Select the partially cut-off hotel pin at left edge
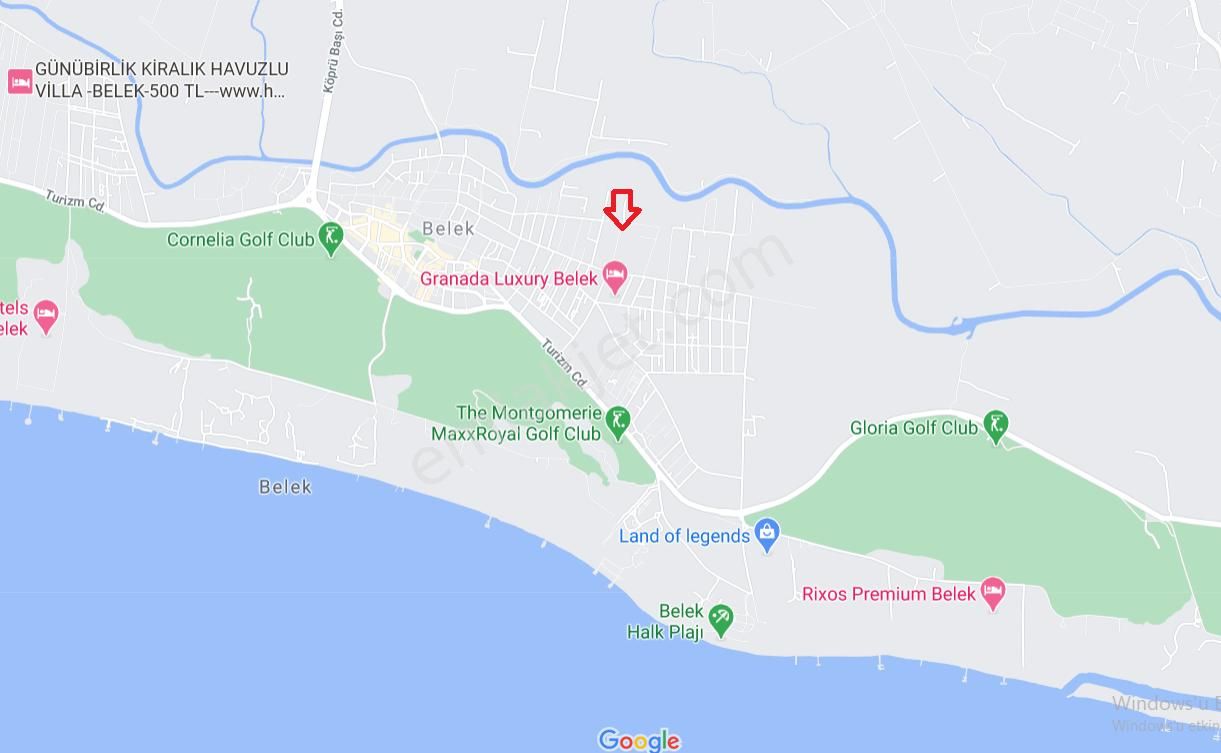This screenshot has width=1221, height=753. point(46,316)
